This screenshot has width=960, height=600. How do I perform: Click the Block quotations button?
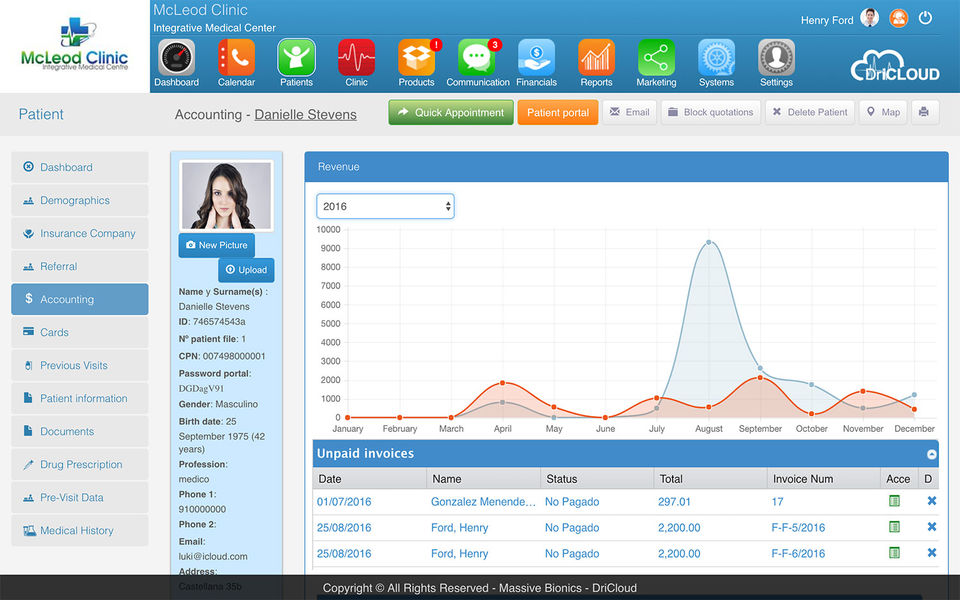(x=711, y=113)
